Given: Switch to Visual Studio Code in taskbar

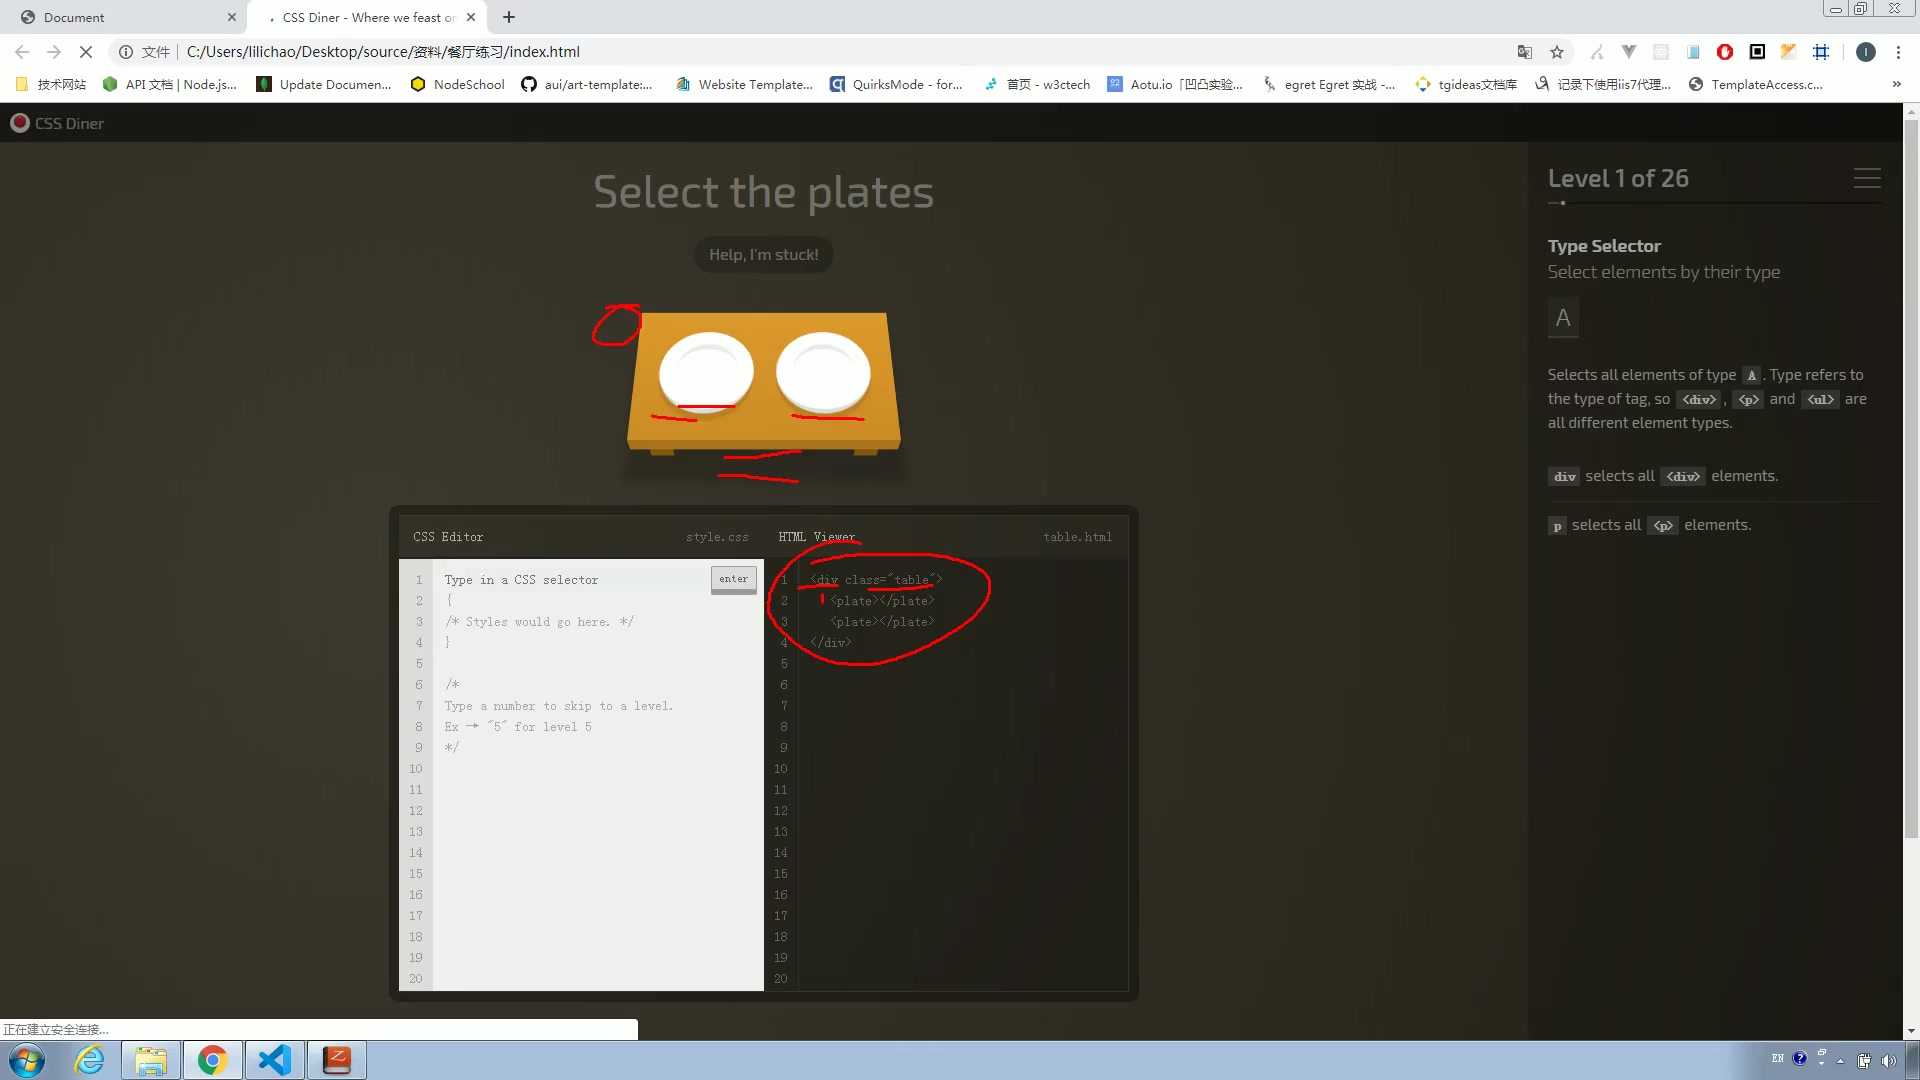Looking at the screenshot, I should (x=274, y=1060).
